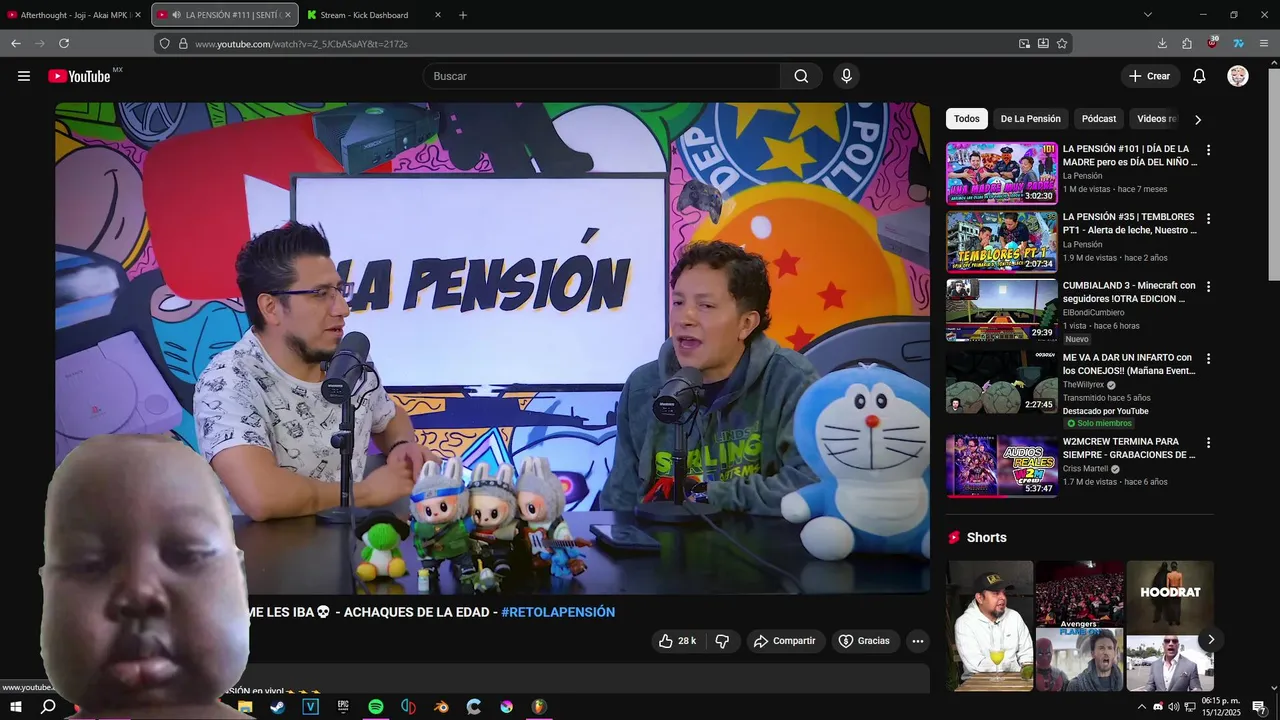Show more filter chips with the right arrow
Screen dimensions: 1280x720
pos(1197,119)
